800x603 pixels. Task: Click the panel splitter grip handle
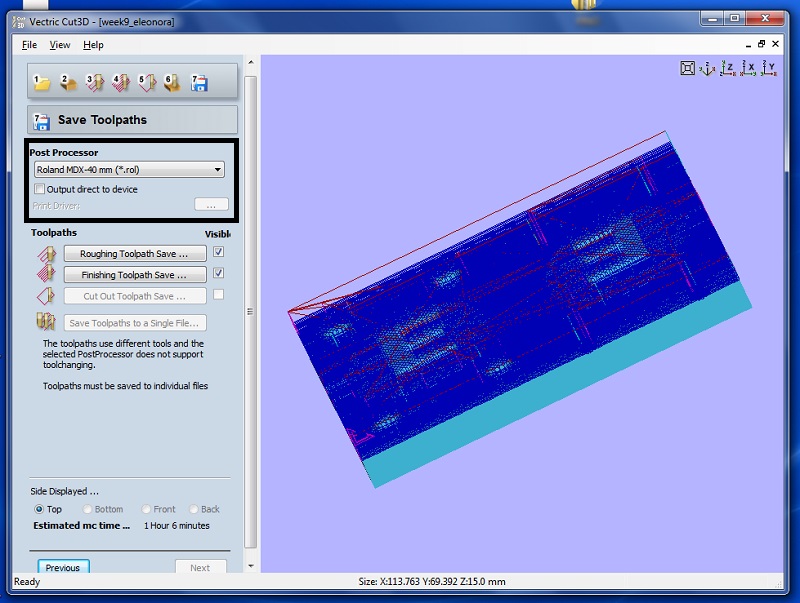250,311
